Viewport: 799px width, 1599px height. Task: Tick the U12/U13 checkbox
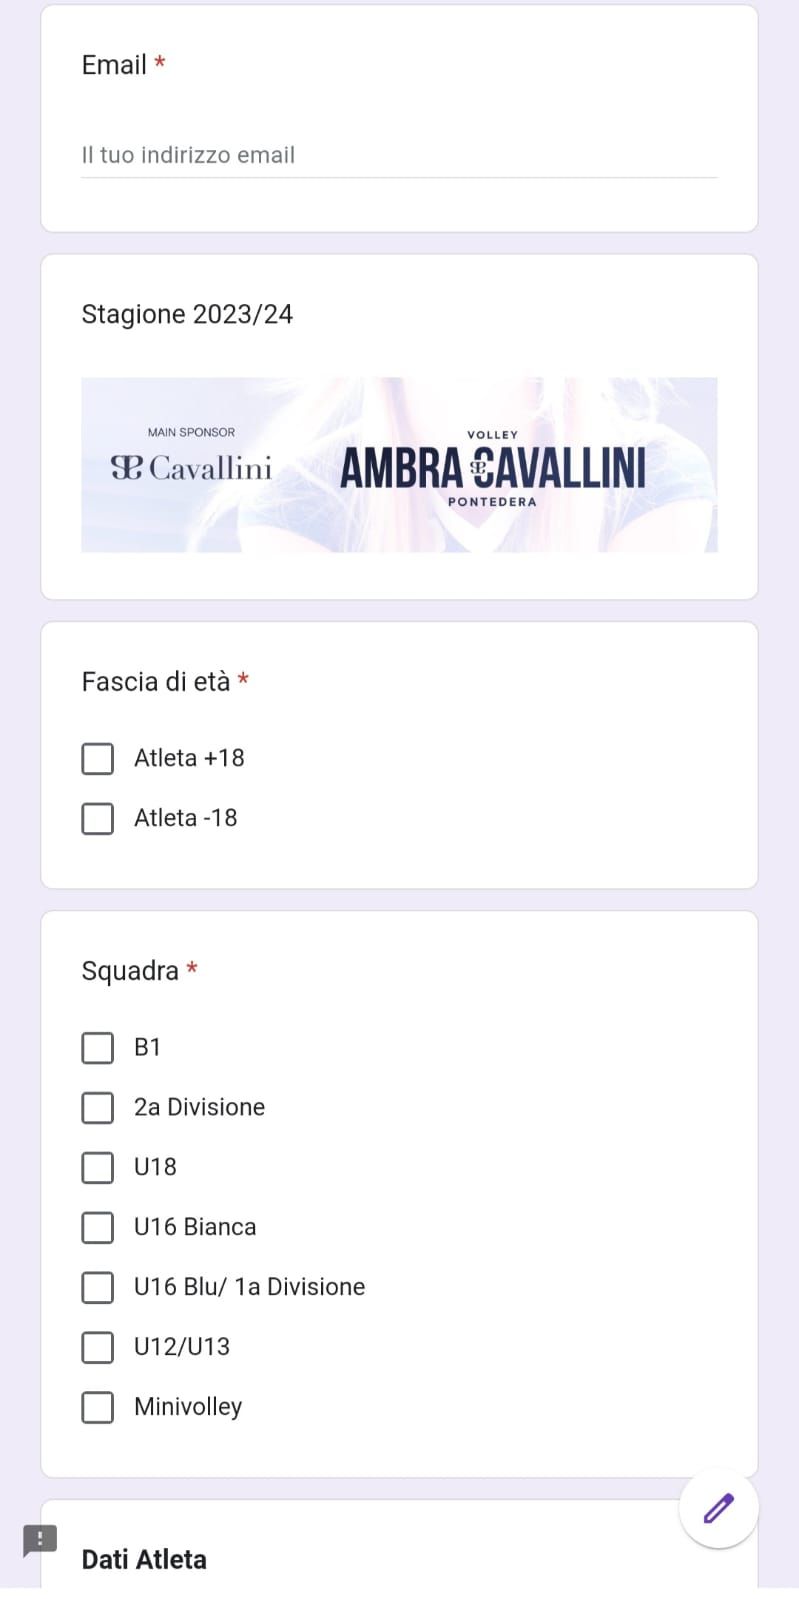[x=97, y=1347]
